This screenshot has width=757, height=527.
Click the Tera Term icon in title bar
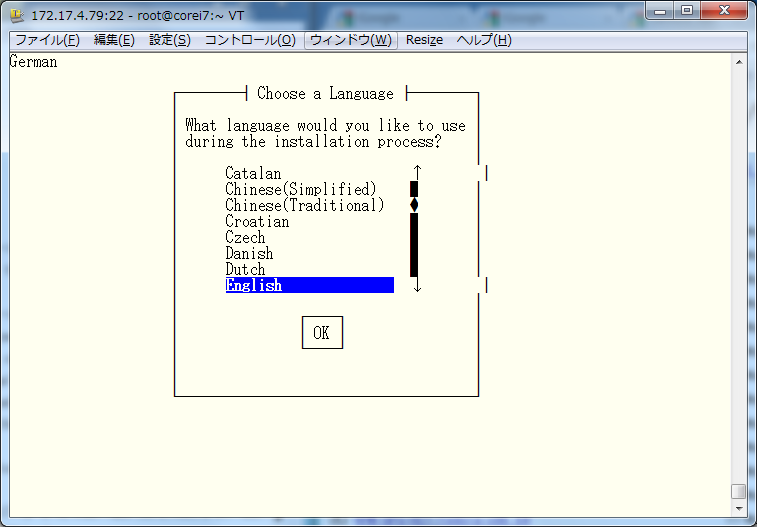click(x=18, y=16)
